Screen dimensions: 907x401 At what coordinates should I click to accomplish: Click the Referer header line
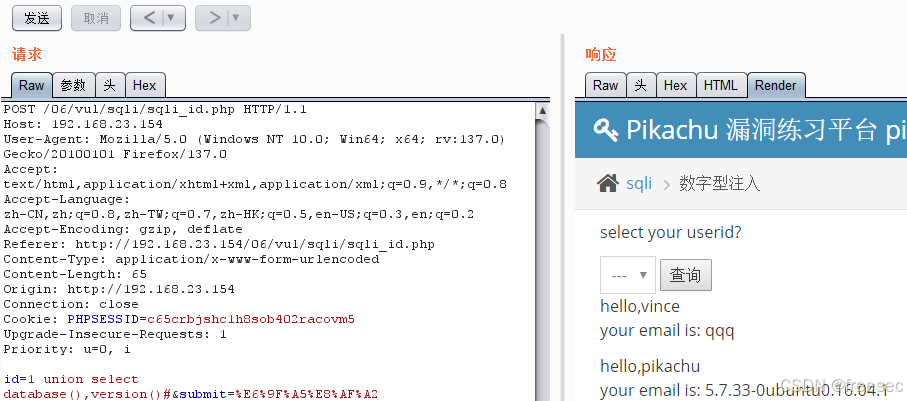point(219,244)
